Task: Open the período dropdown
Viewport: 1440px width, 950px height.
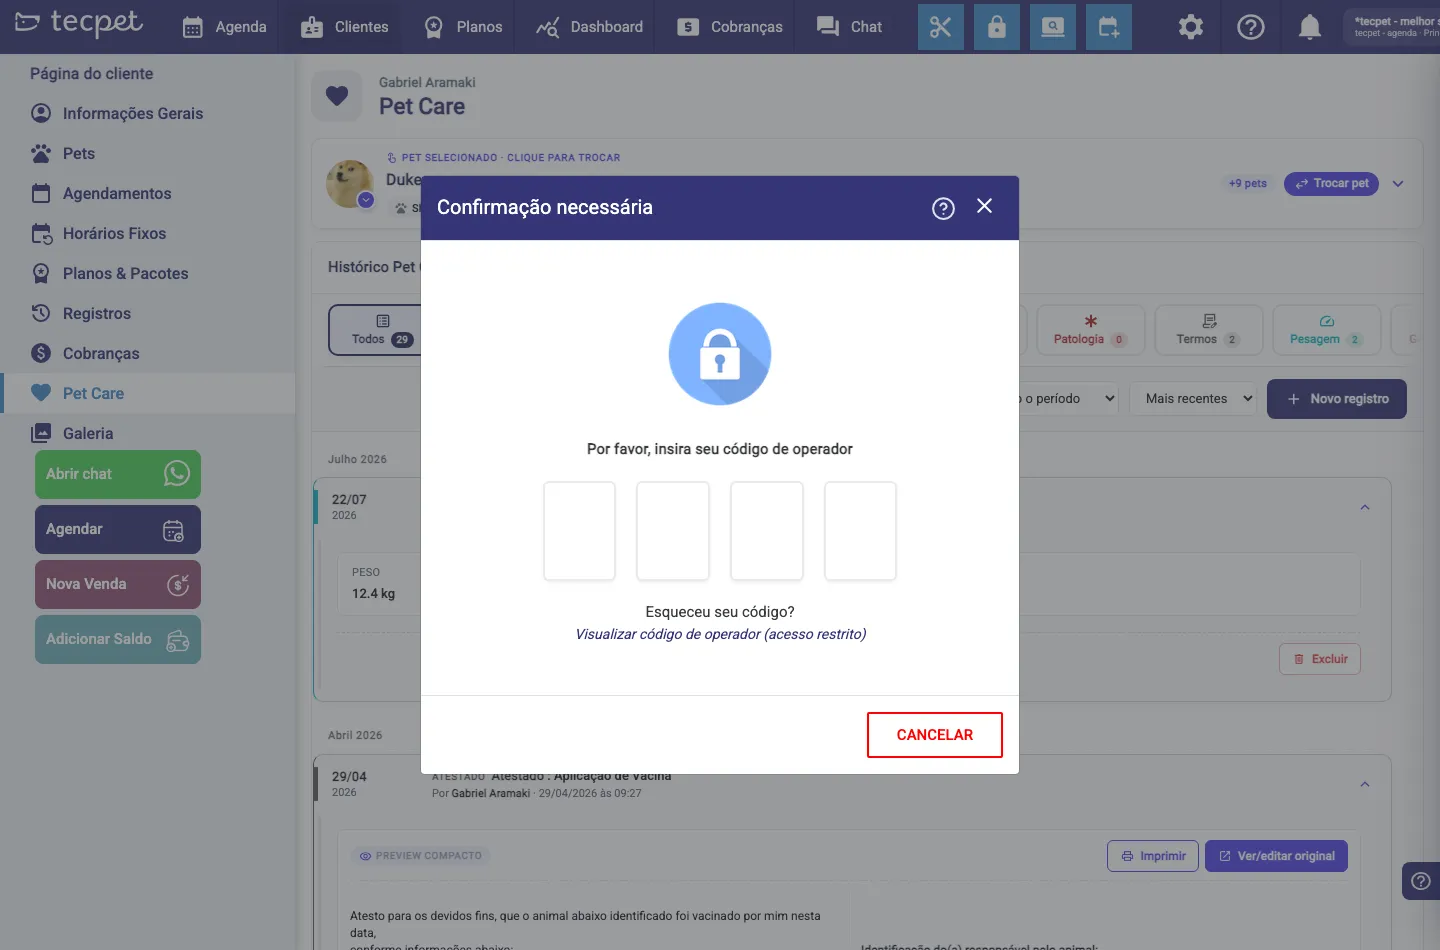Action: (x=1067, y=399)
